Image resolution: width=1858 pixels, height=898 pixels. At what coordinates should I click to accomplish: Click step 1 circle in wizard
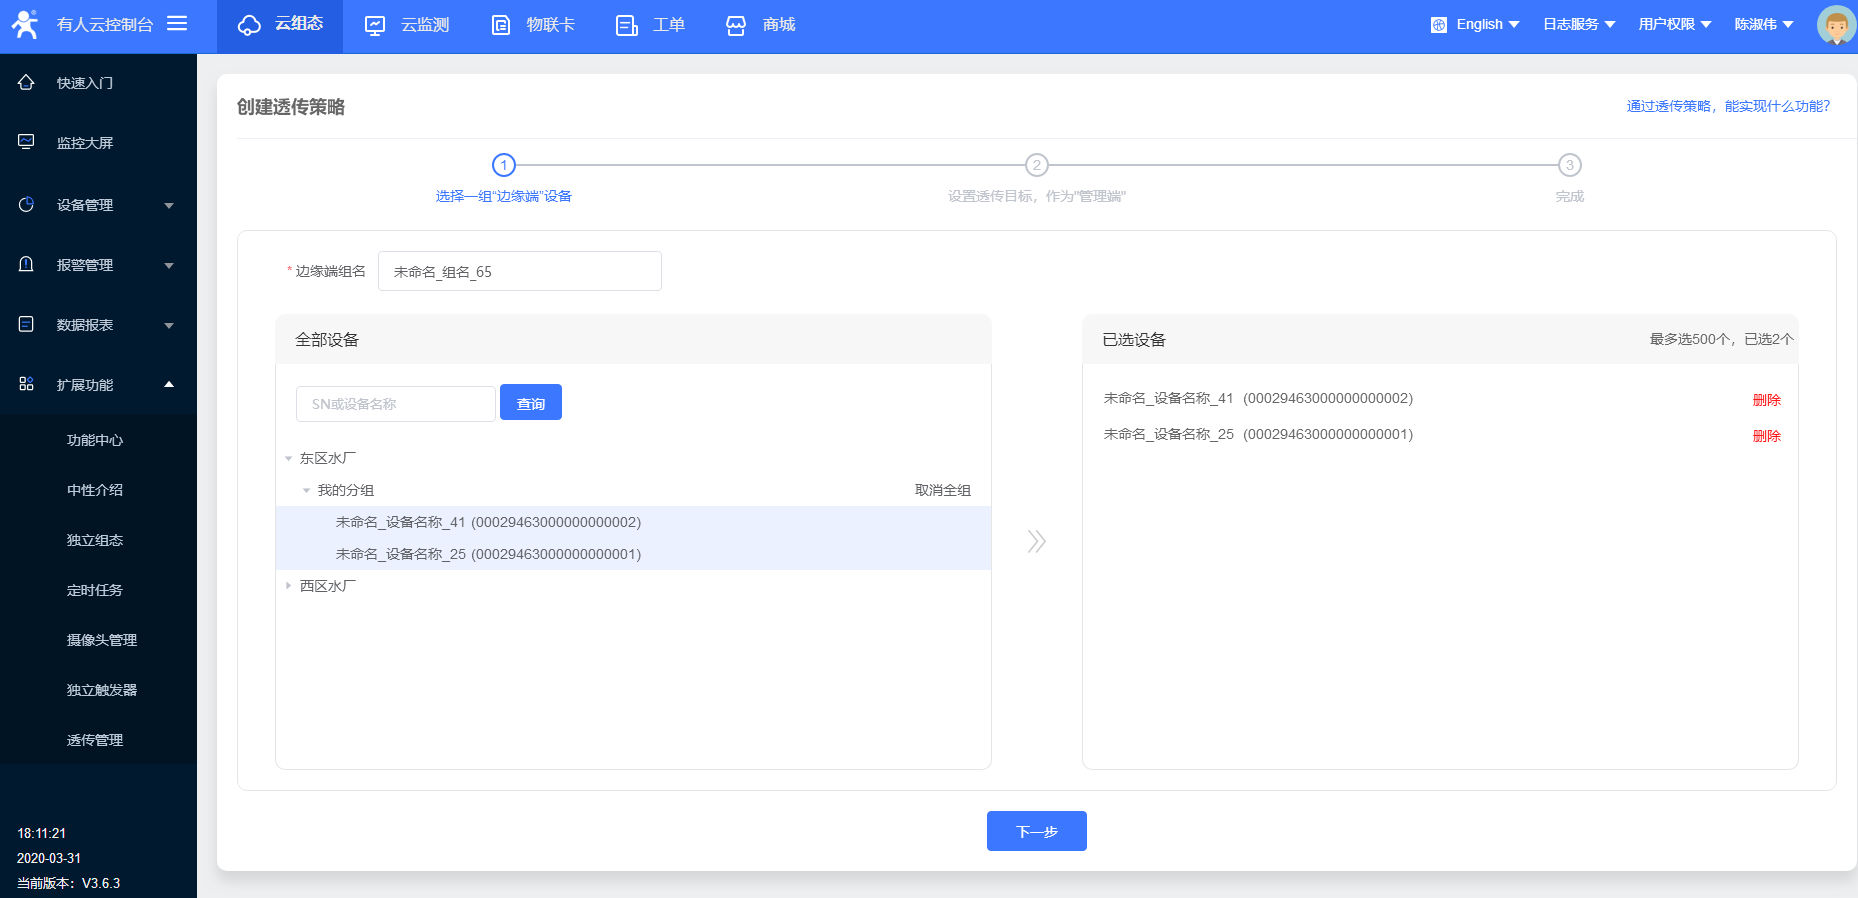click(504, 165)
